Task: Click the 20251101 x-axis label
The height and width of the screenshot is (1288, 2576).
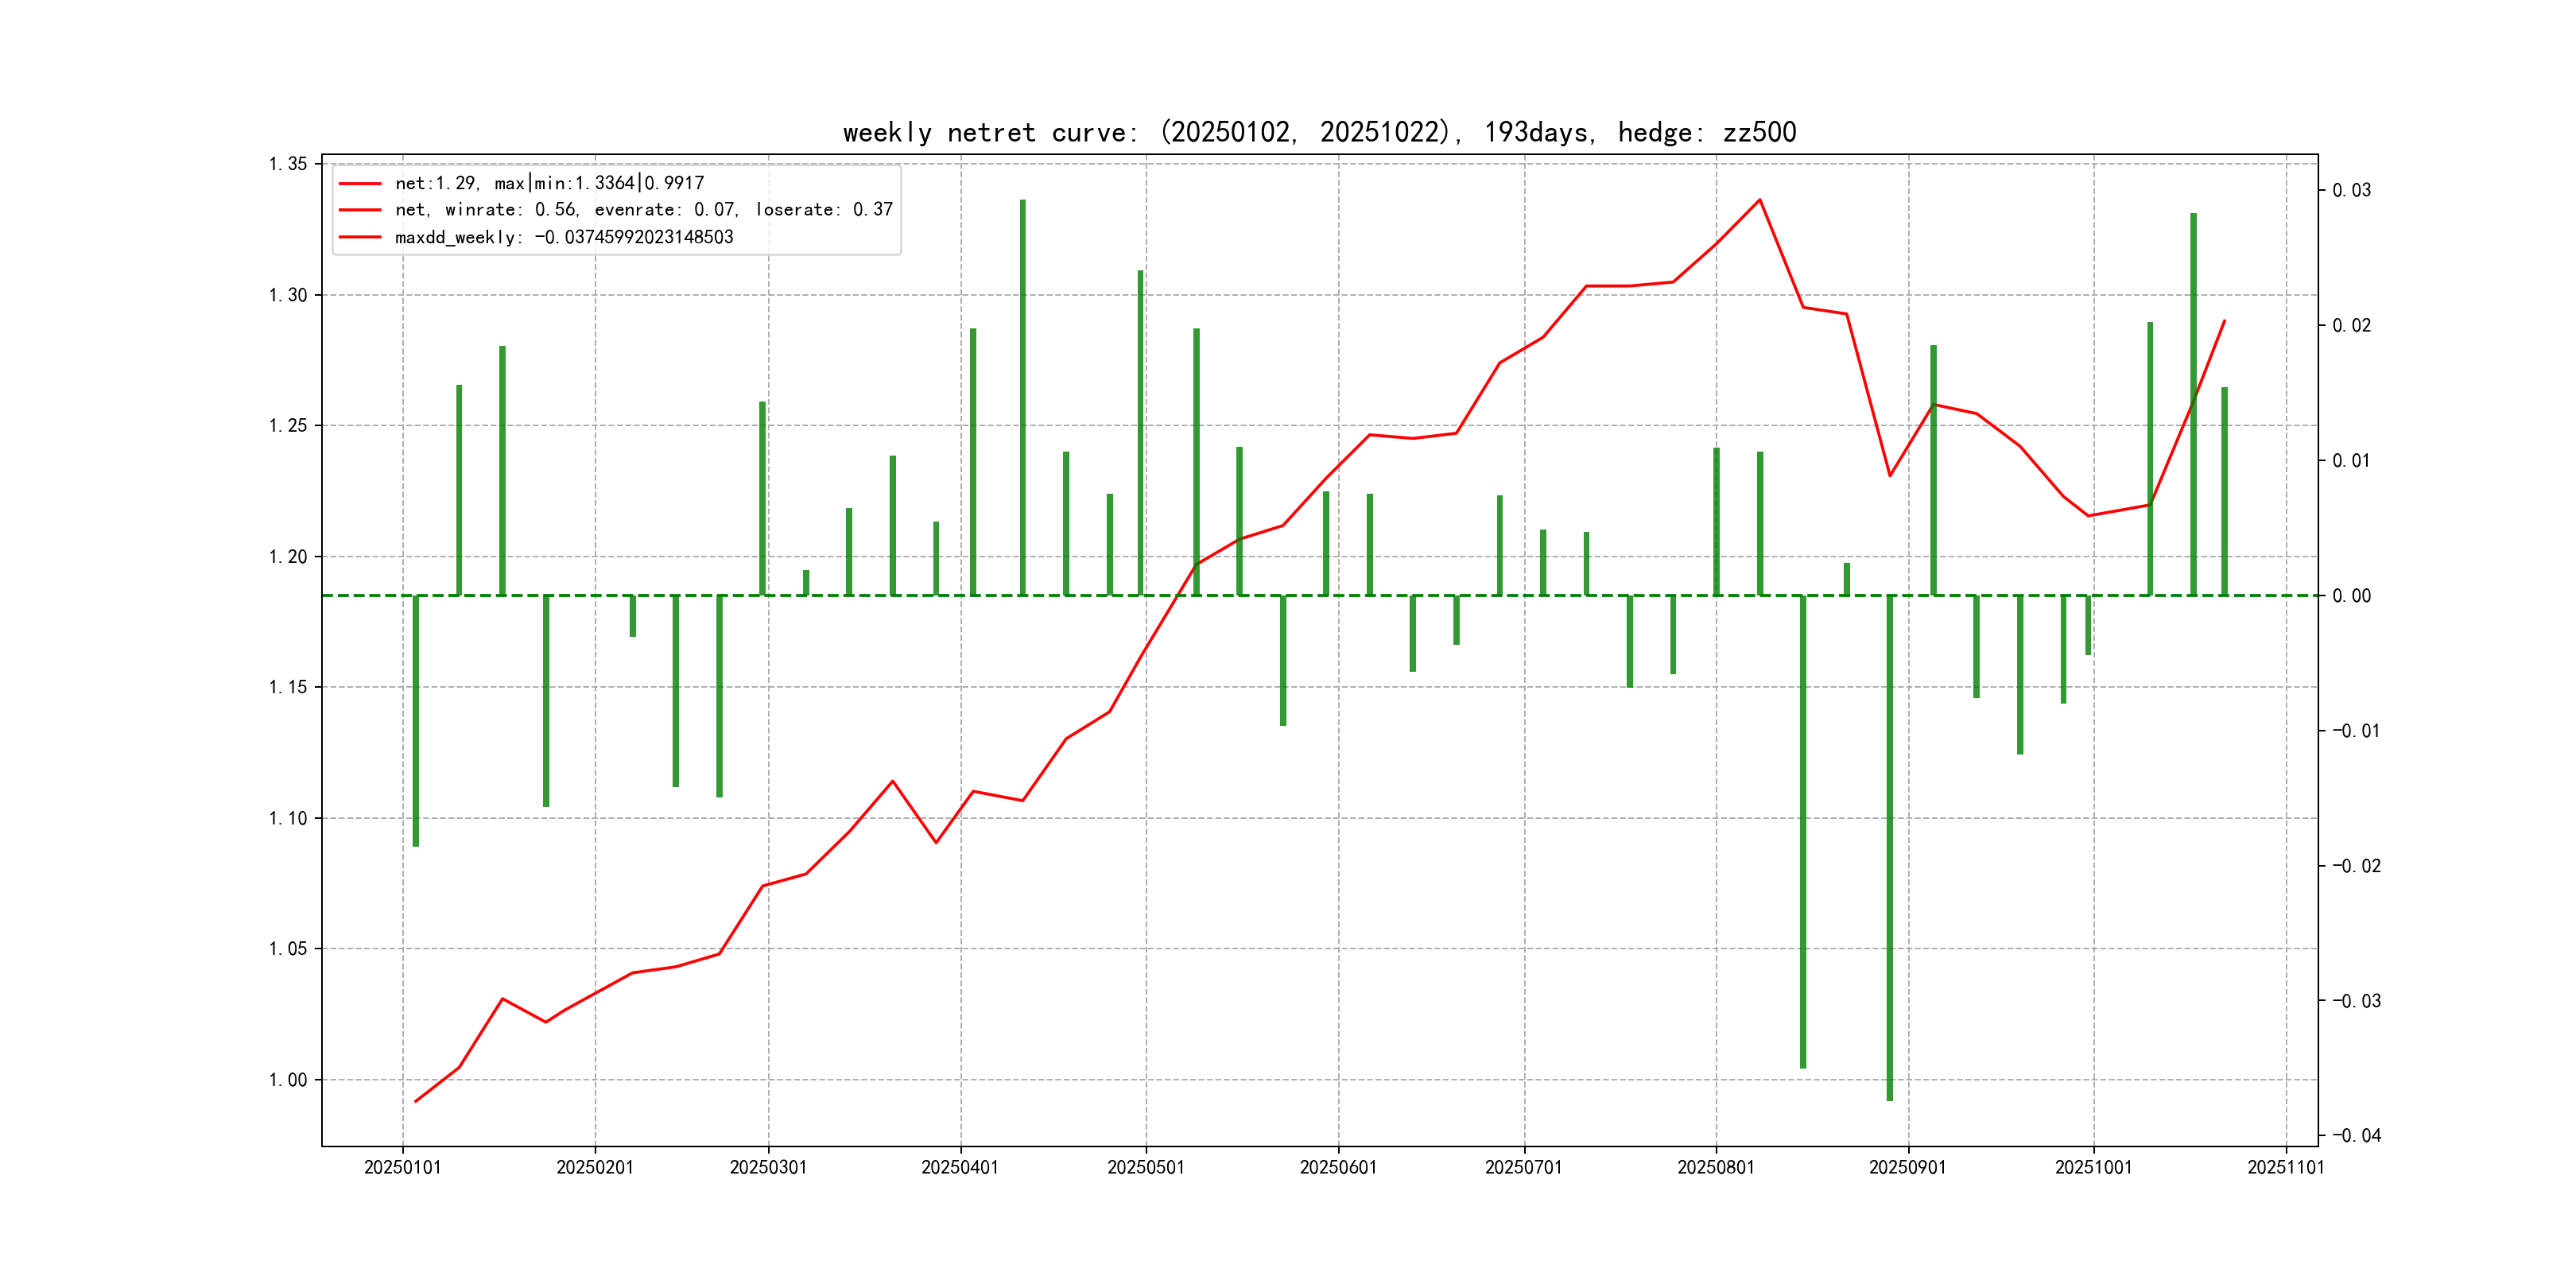Action: 2285,1168
